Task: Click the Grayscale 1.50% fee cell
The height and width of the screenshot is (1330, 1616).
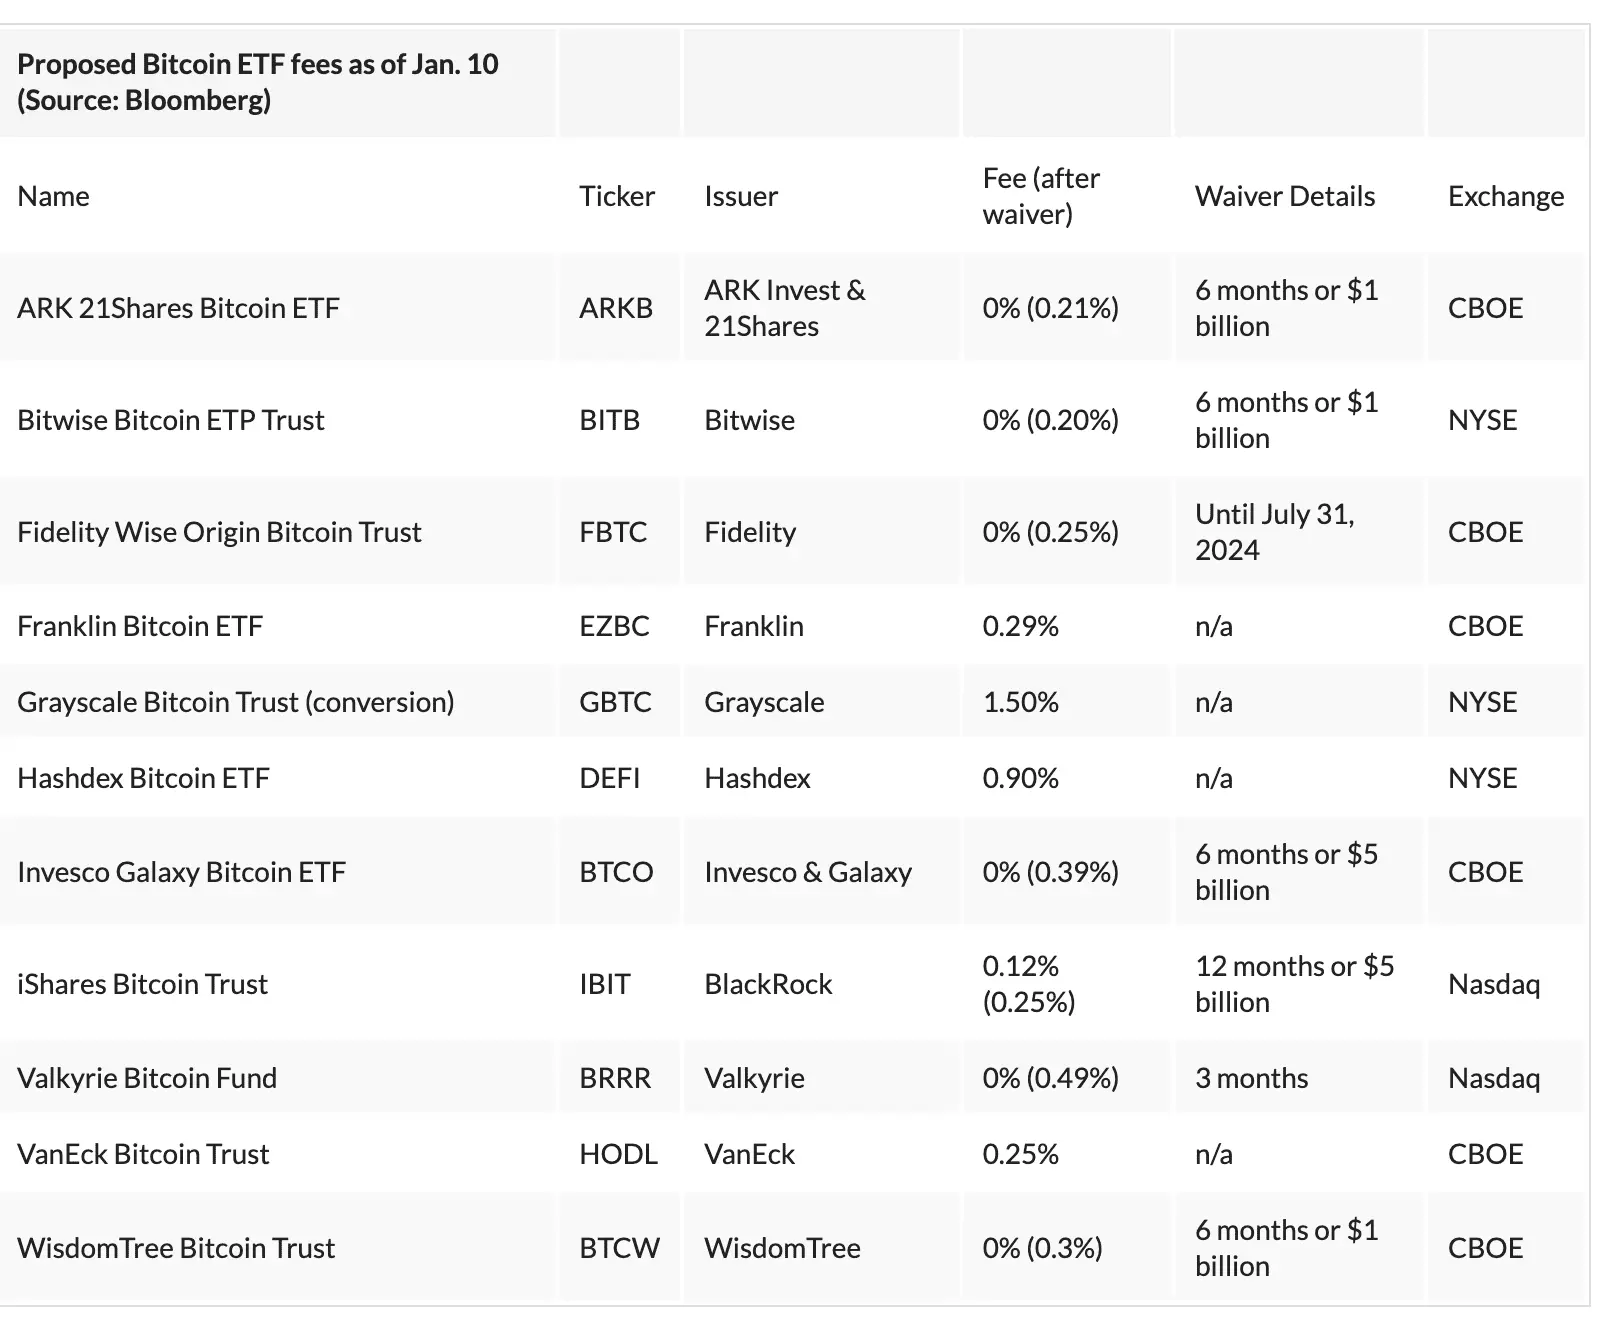Action: click(1020, 702)
